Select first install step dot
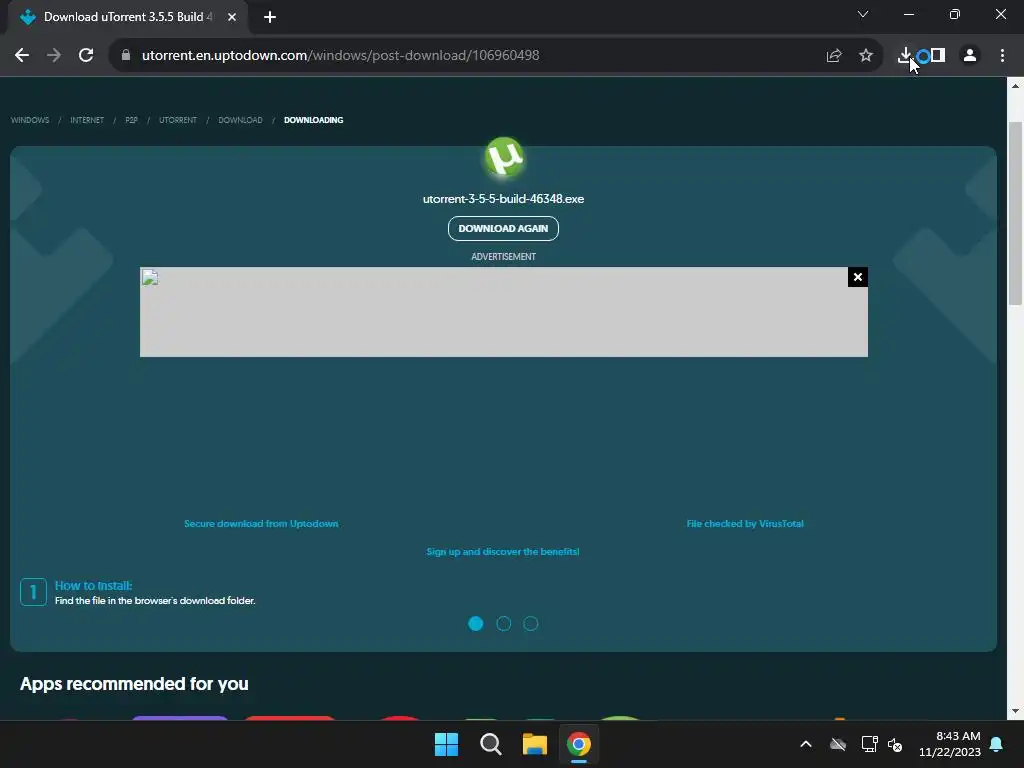Screen dimensions: 1024x768 tap(476, 624)
